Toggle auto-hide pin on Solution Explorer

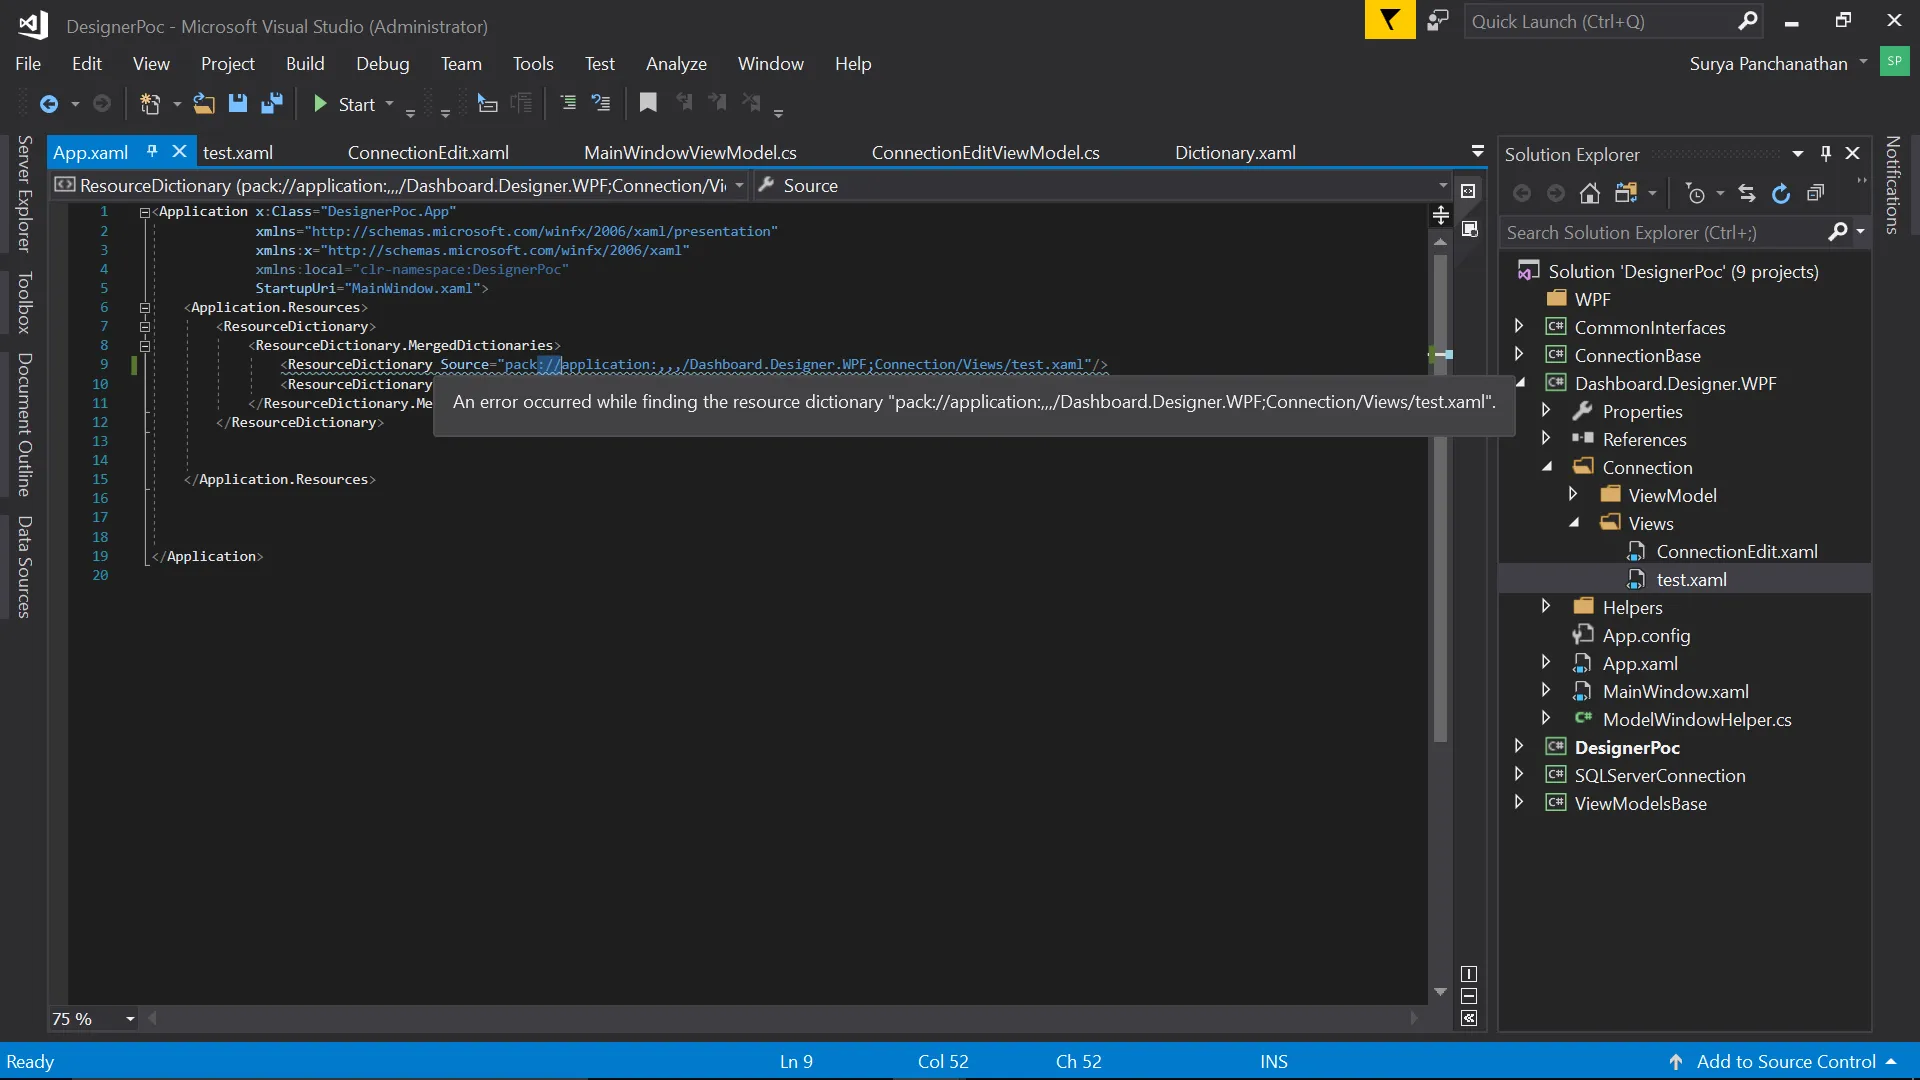pos(1825,154)
